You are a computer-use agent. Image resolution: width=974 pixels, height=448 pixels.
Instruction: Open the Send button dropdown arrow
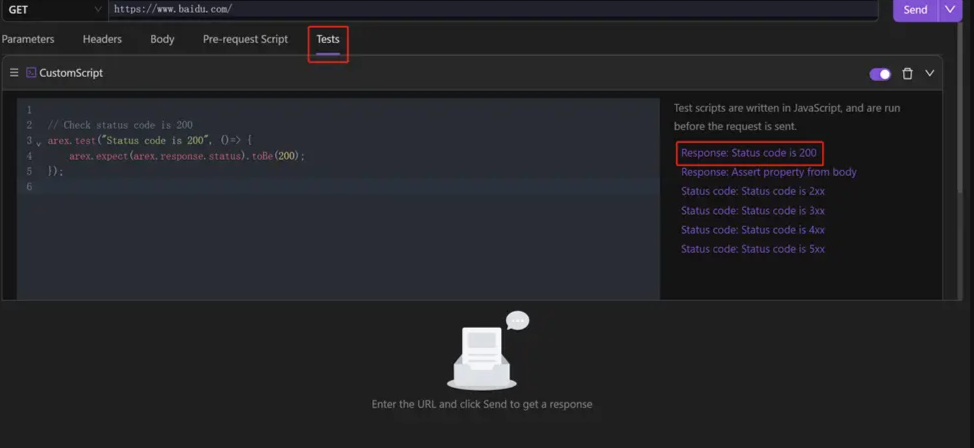tap(950, 9)
